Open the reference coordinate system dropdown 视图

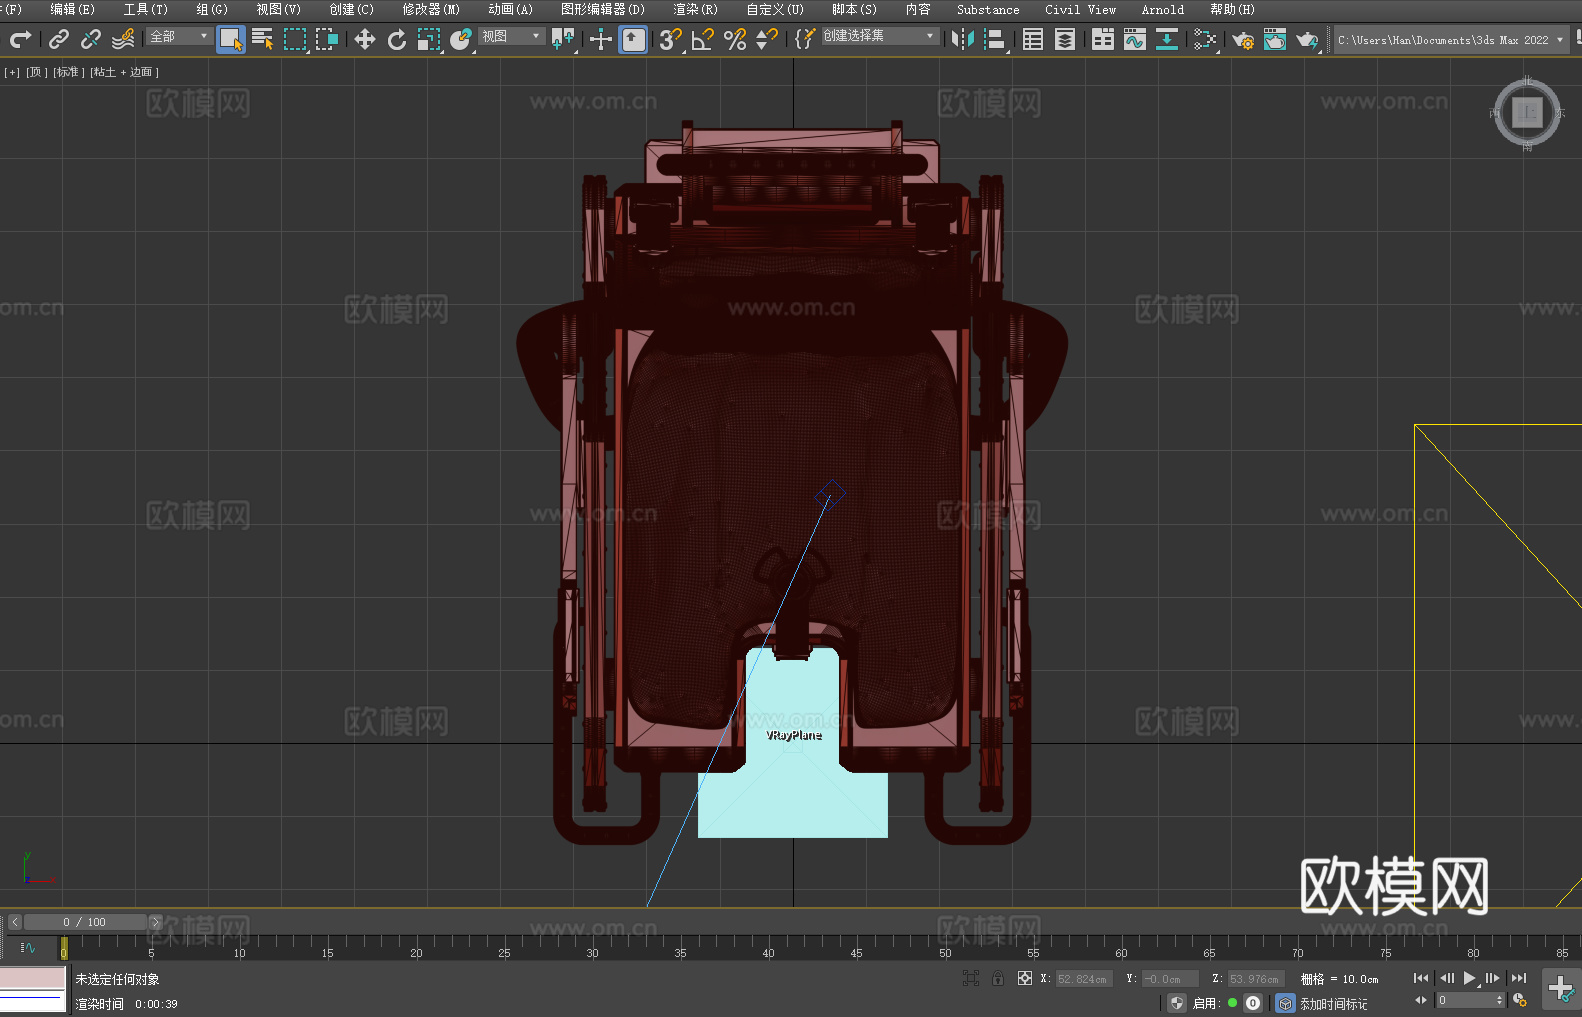click(x=511, y=36)
